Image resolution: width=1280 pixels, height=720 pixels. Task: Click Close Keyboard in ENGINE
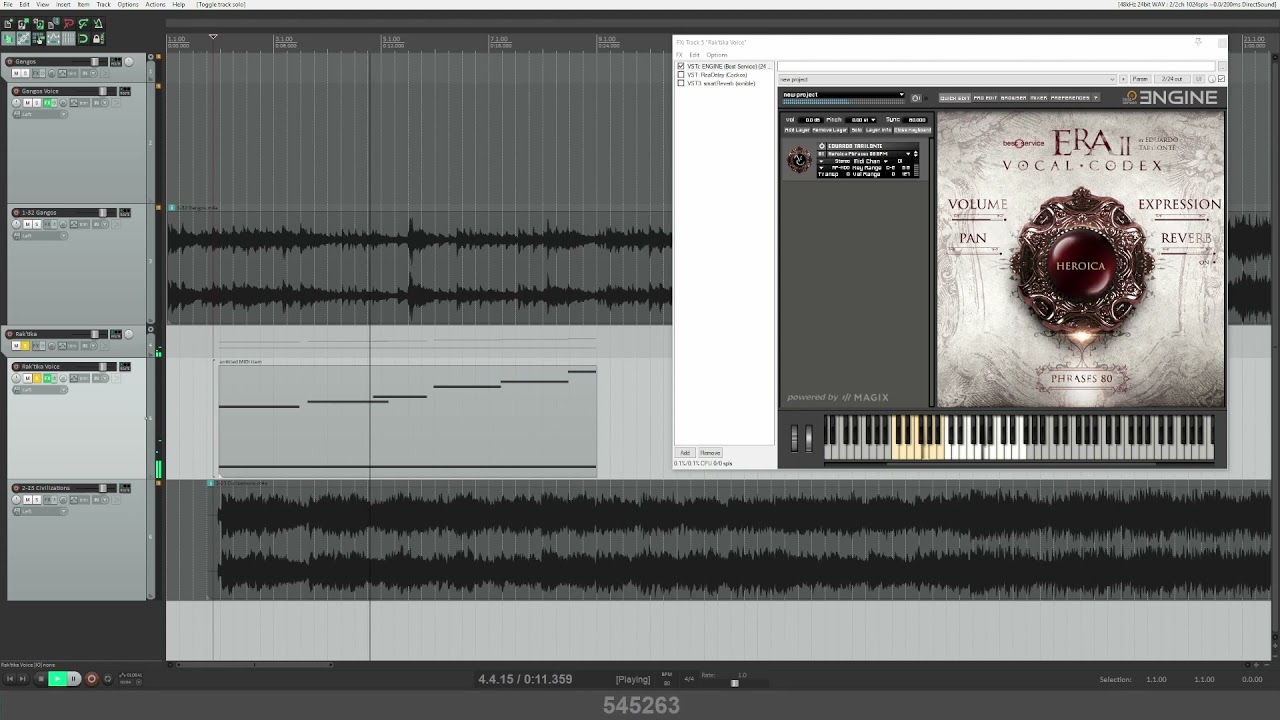[x=912, y=130]
